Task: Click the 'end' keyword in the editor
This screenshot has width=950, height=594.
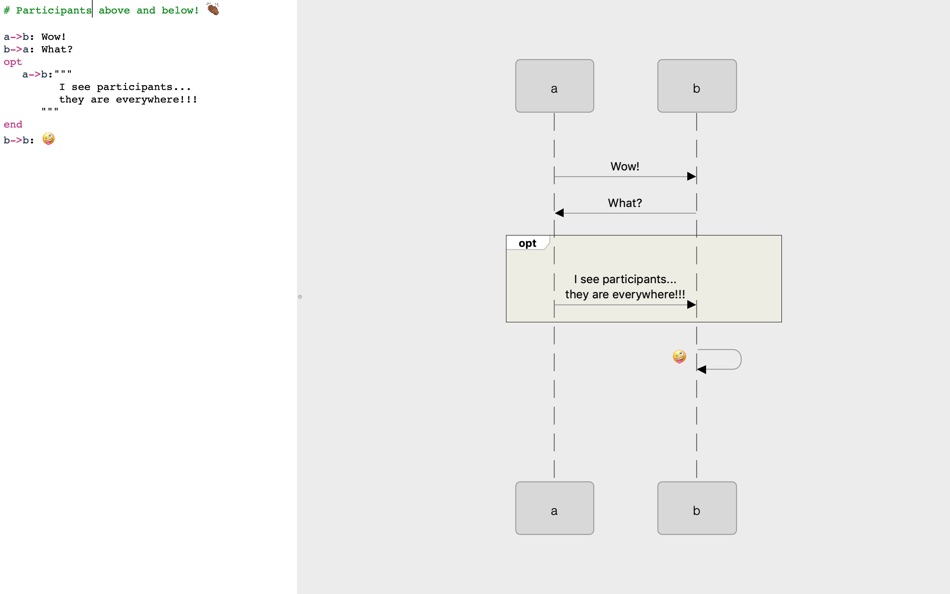Action: tap(13, 124)
